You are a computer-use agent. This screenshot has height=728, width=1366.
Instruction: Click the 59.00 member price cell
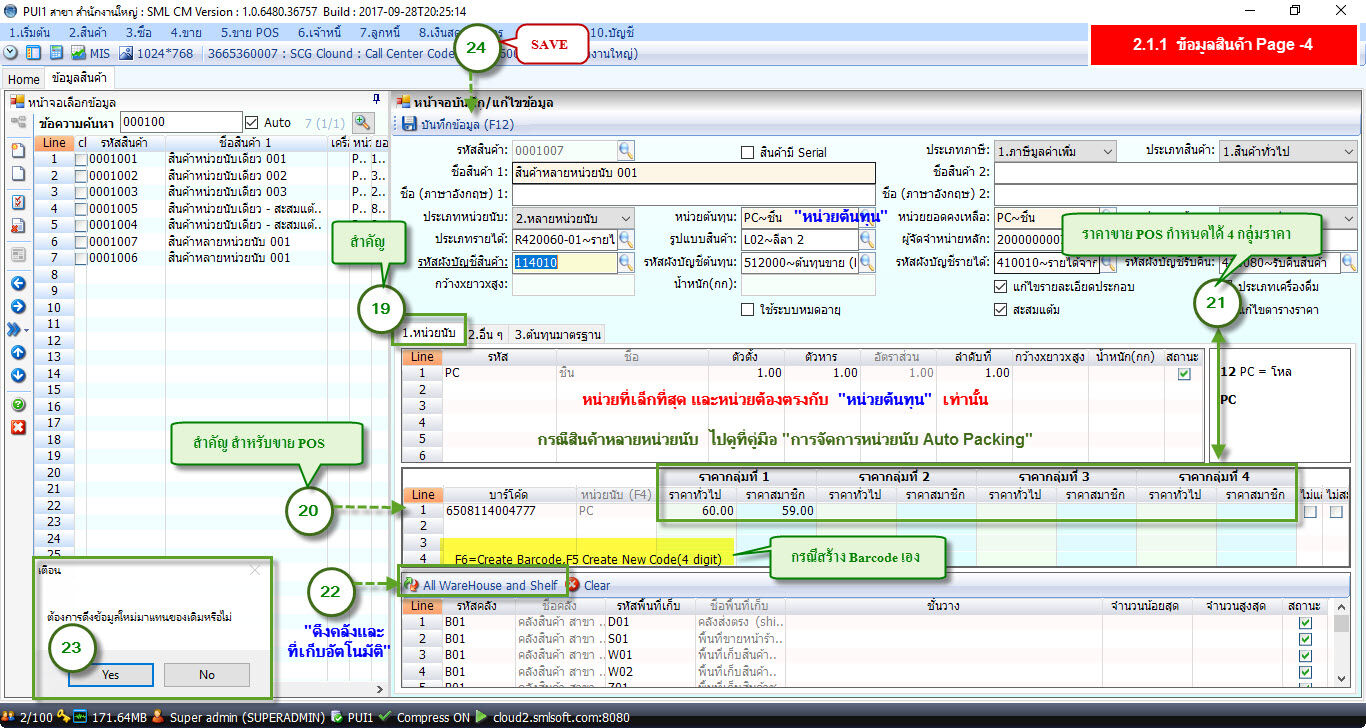point(776,510)
